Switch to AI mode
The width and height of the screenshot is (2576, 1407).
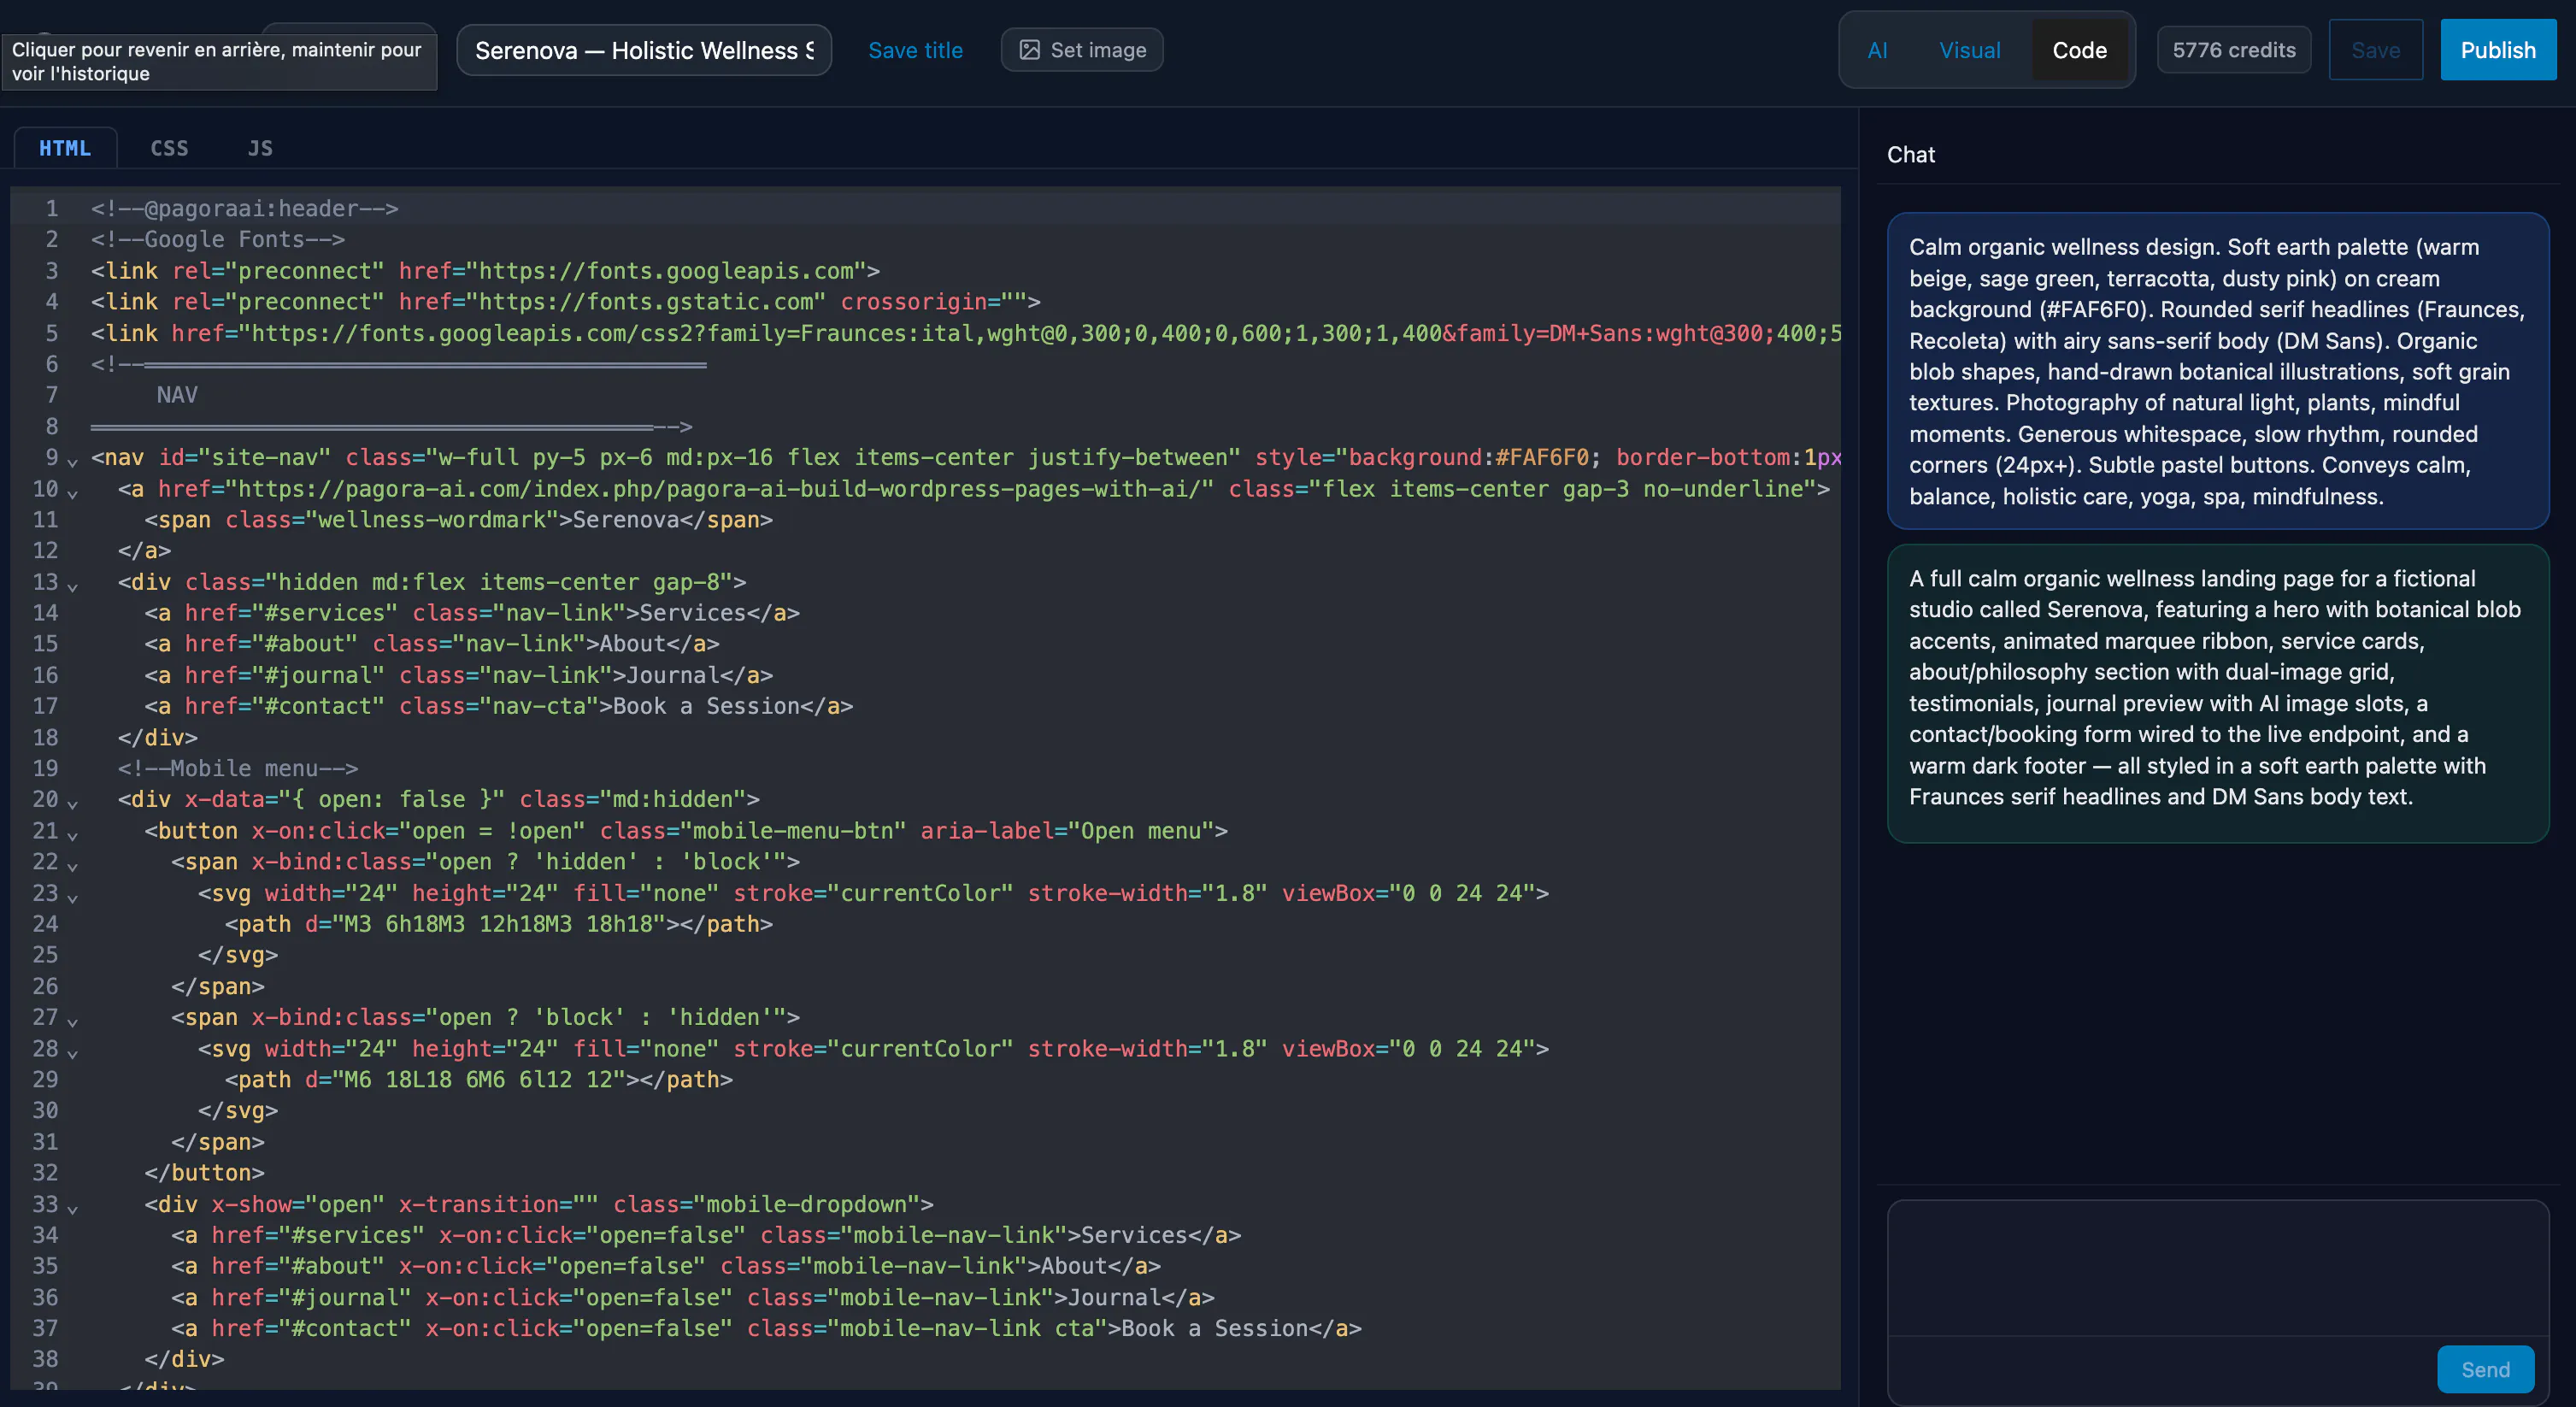(x=1877, y=50)
